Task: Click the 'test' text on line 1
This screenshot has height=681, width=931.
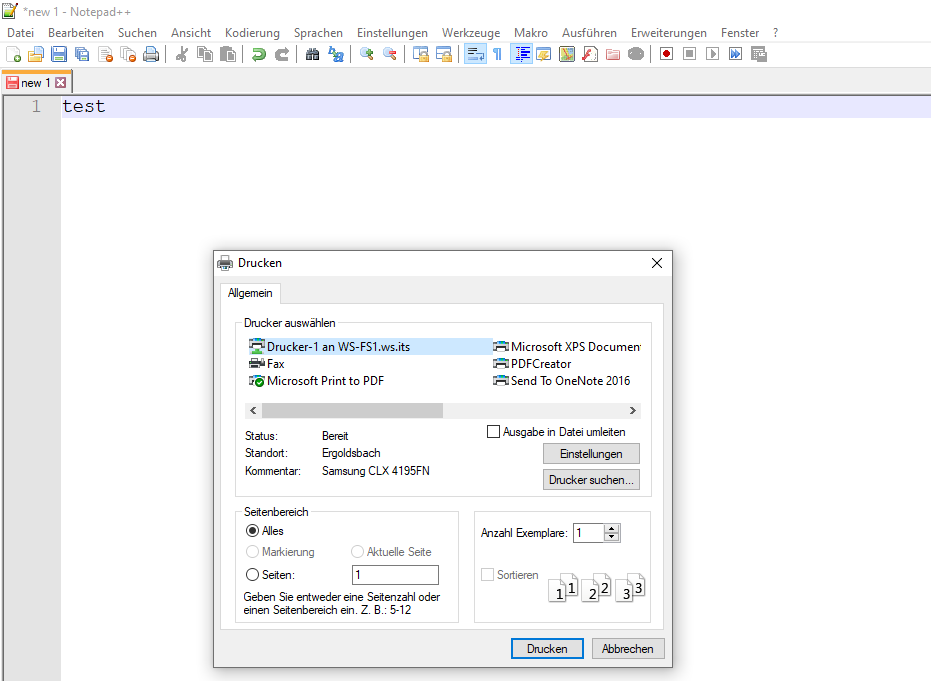Action: [x=84, y=106]
